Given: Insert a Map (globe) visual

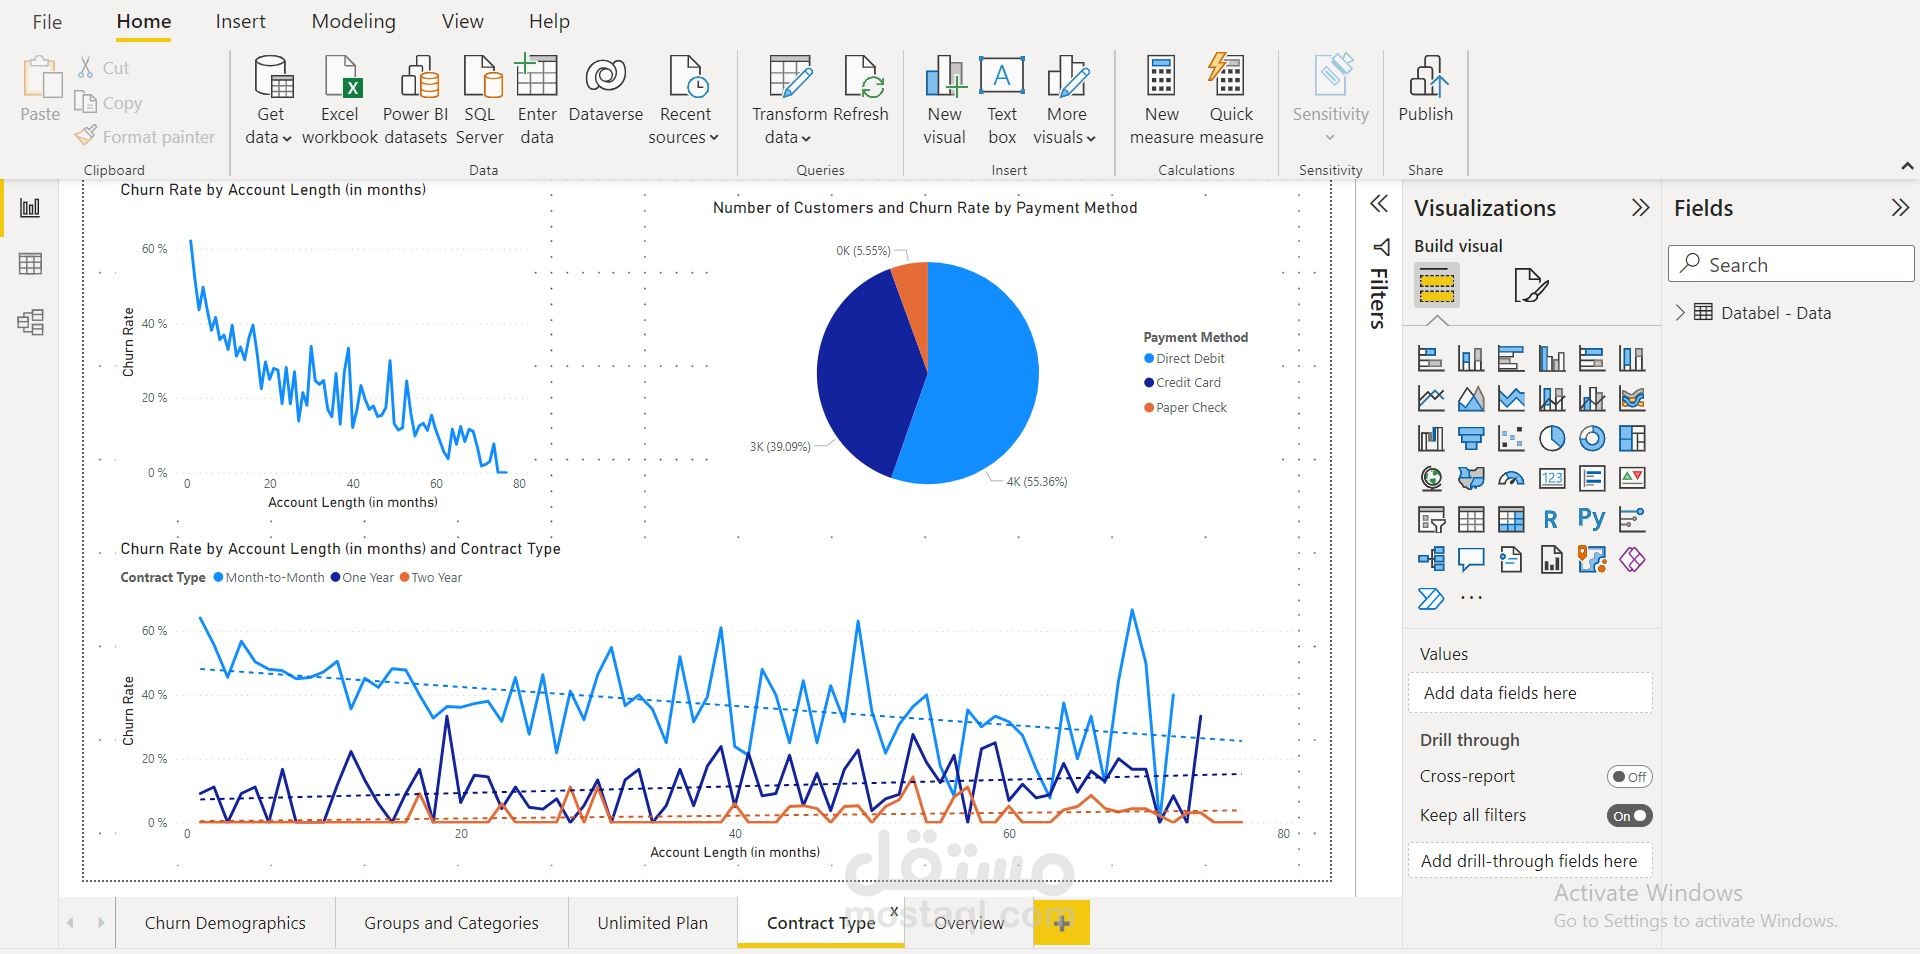Looking at the screenshot, I should tap(1431, 479).
